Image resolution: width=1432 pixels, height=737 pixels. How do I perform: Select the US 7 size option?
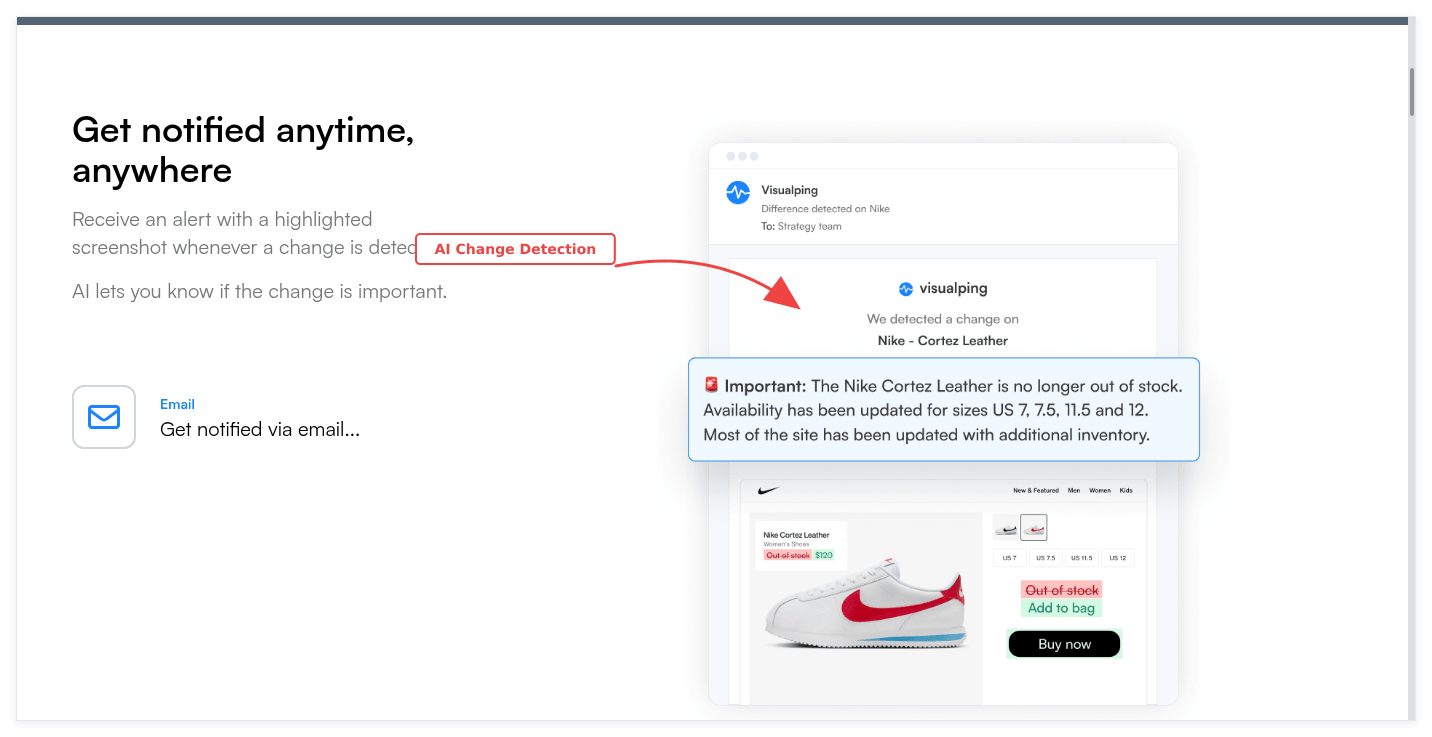(1009, 558)
